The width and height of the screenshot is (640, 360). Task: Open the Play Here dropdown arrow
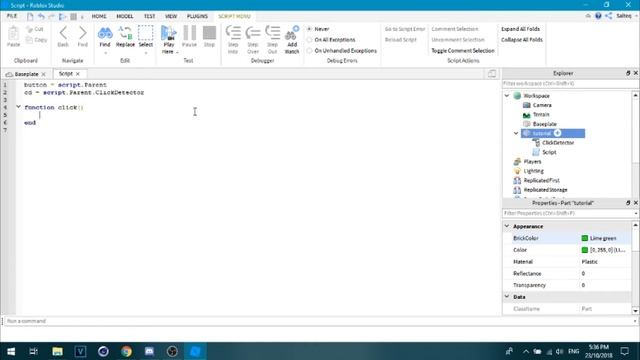[x=177, y=52]
